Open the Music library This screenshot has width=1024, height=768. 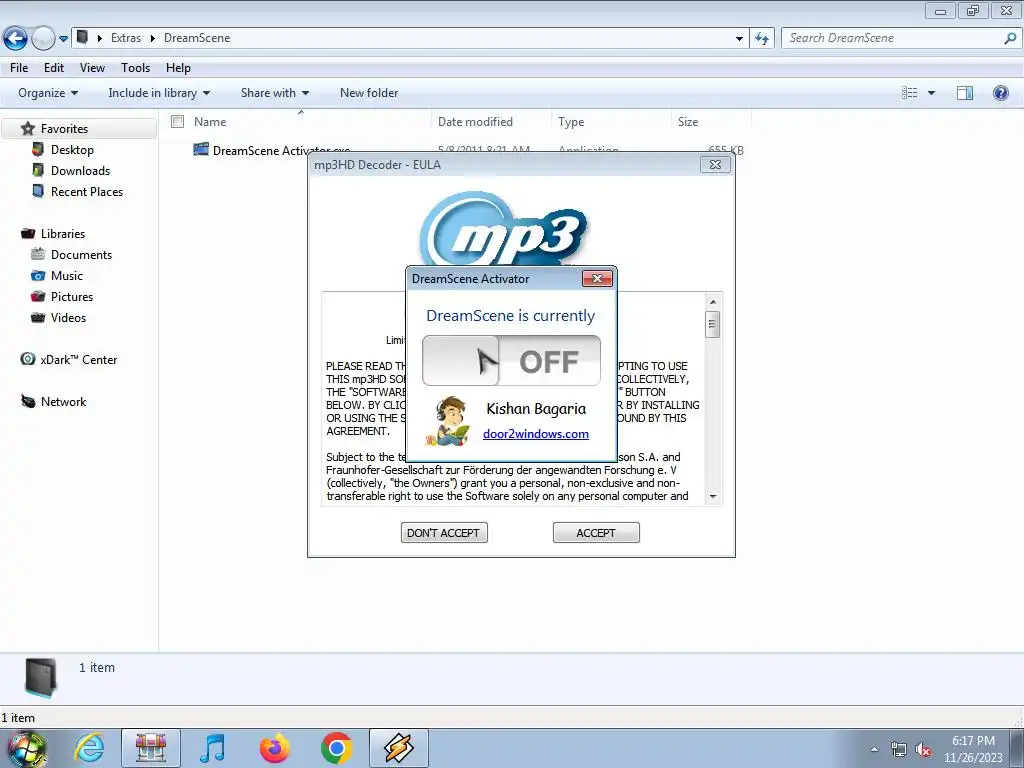[67, 276]
